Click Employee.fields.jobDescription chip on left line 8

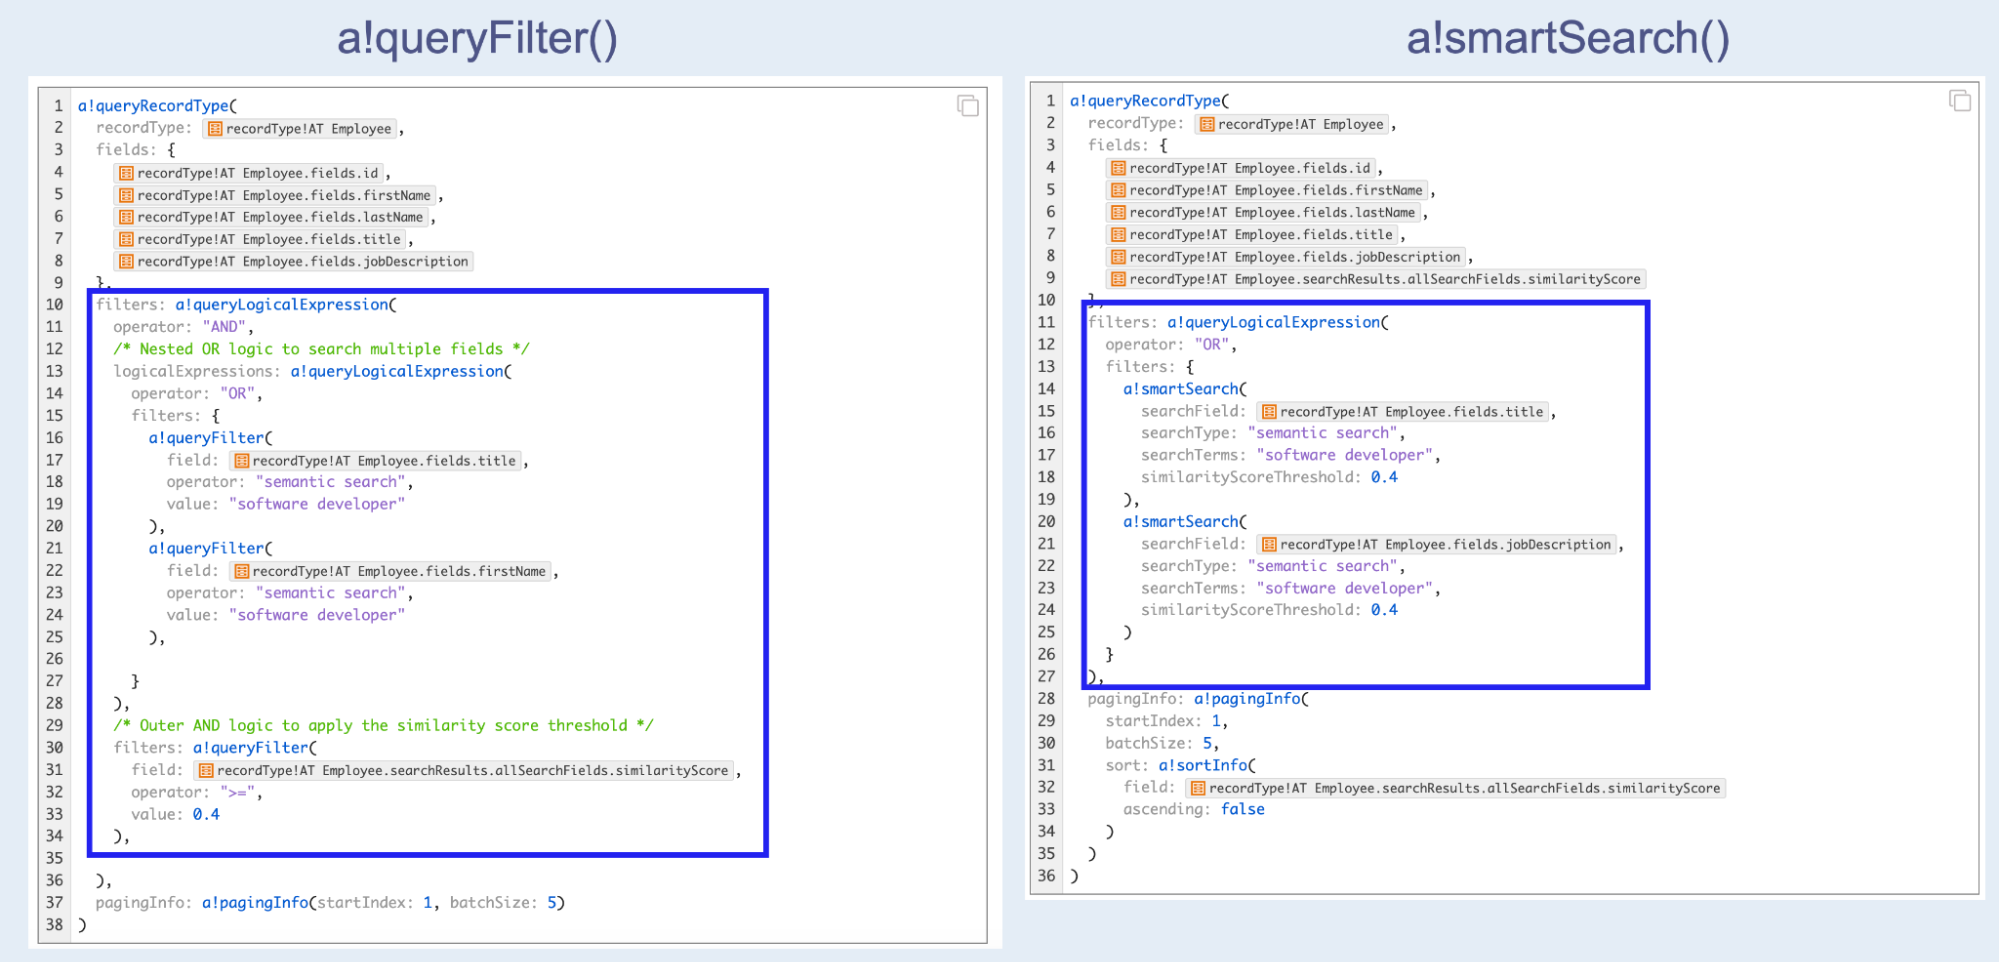[x=294, y=261]
